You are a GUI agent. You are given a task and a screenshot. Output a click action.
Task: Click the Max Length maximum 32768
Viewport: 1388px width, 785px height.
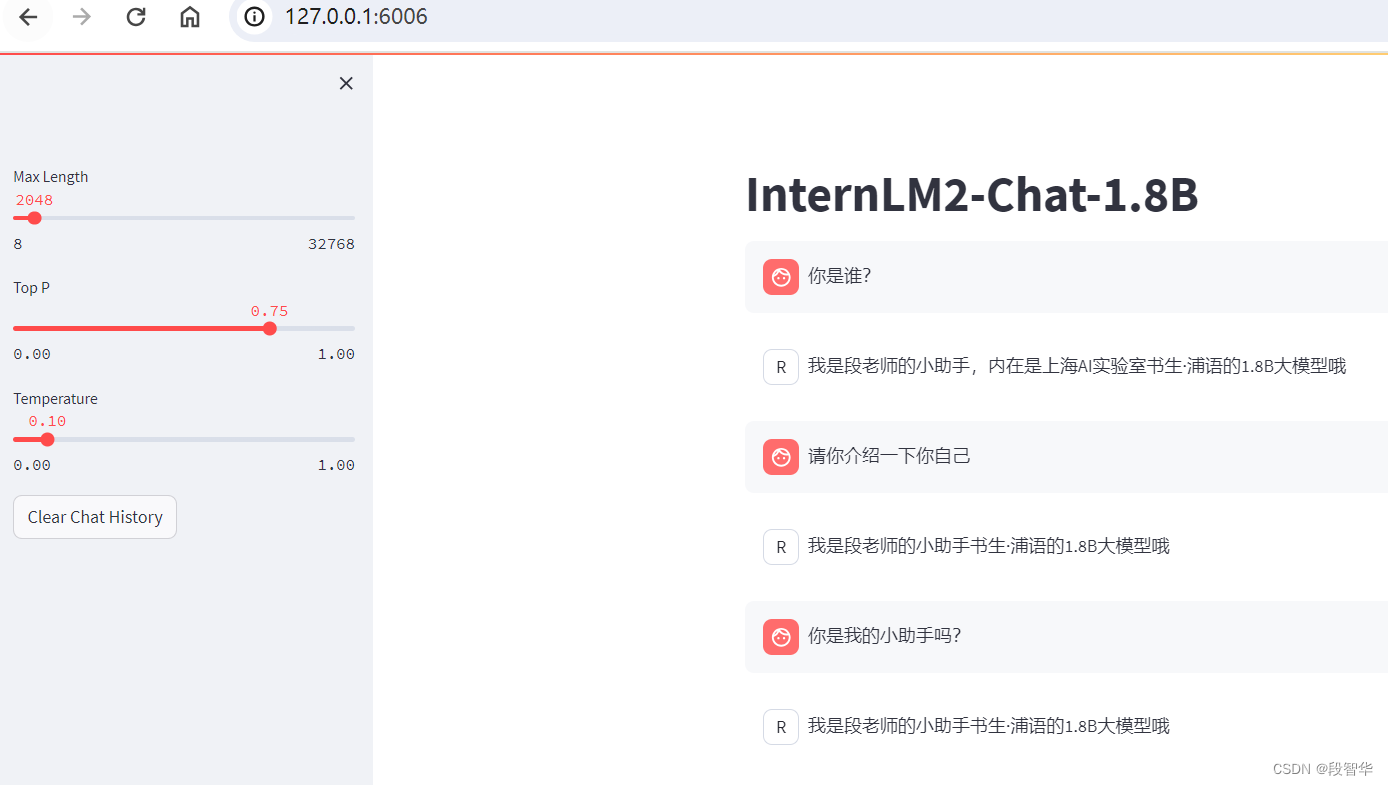coord(331,244)
